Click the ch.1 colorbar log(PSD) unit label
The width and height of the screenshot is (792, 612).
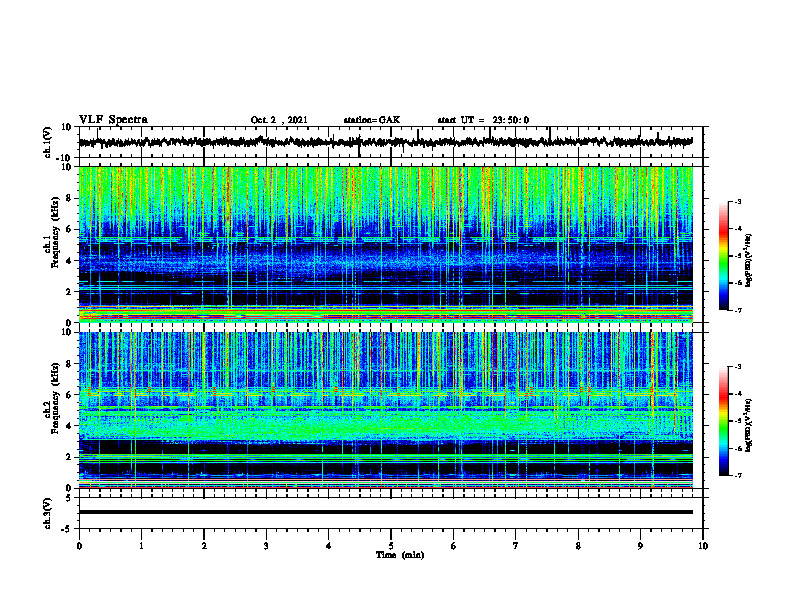[x=749, y=261]
